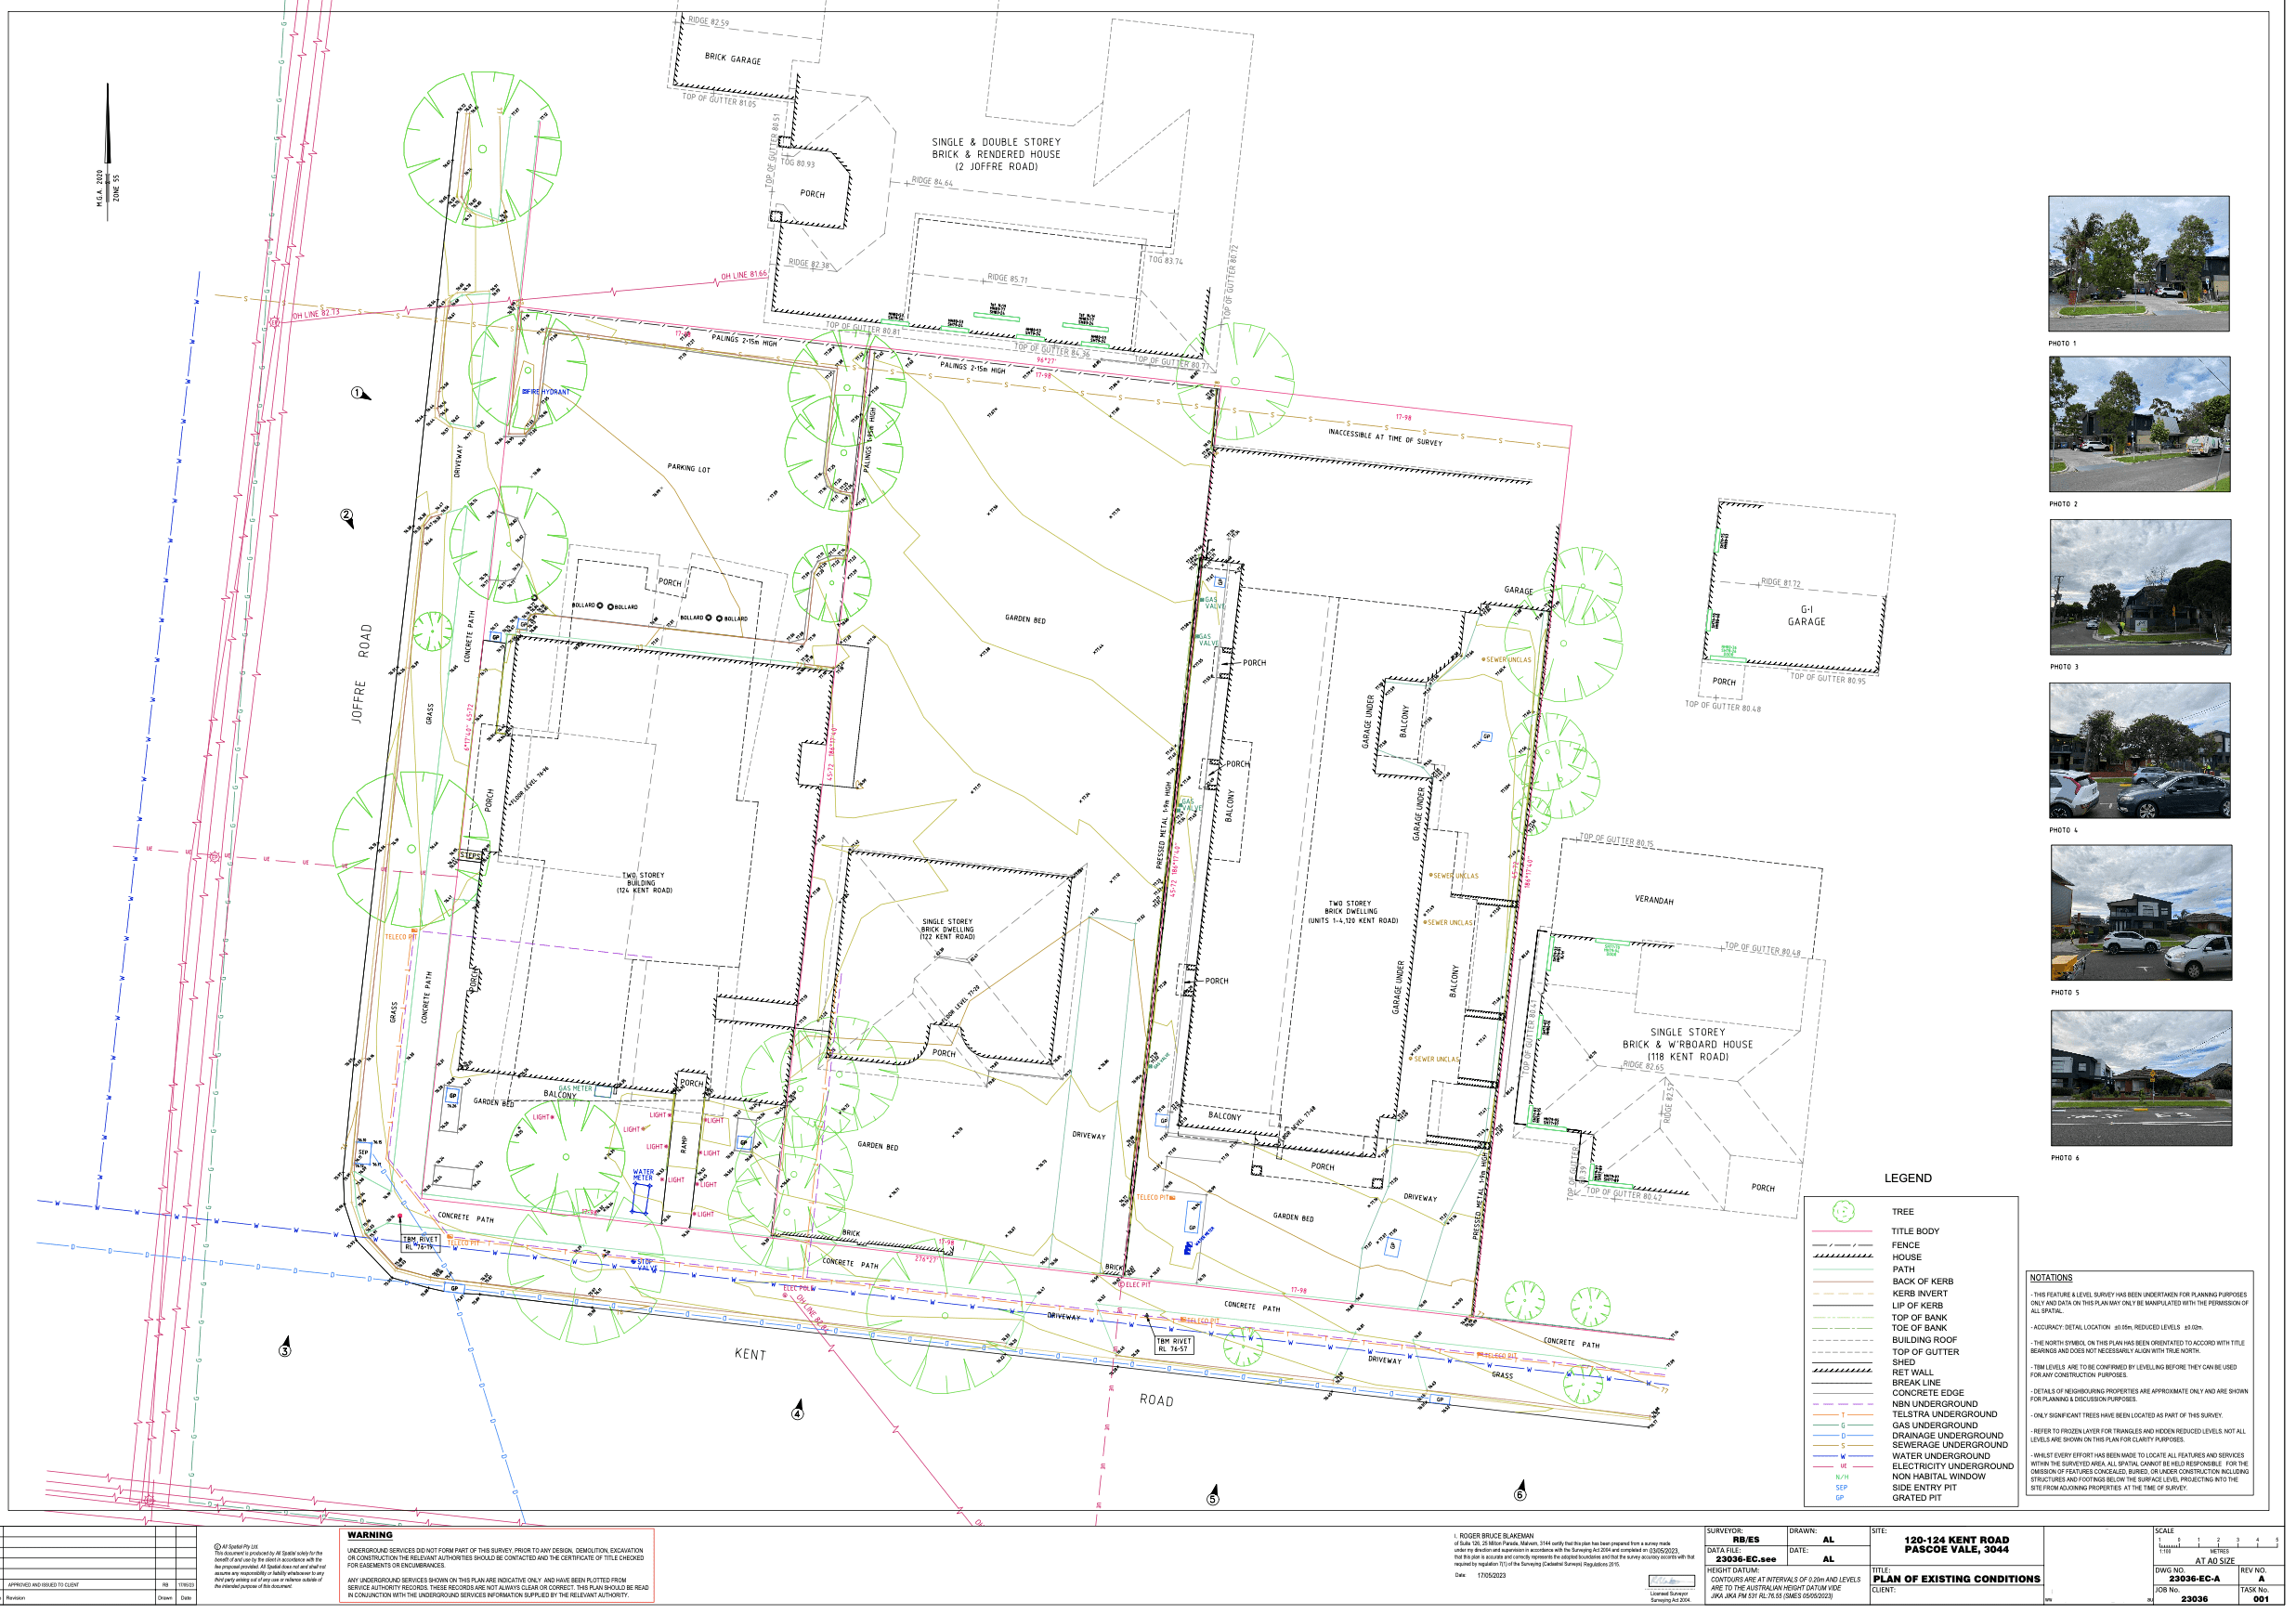Click 'BACK OF KERB' legend entry
Image resolution: width=2296 pixels, height=1614 pixels.
click(x=1922, y=1281)
